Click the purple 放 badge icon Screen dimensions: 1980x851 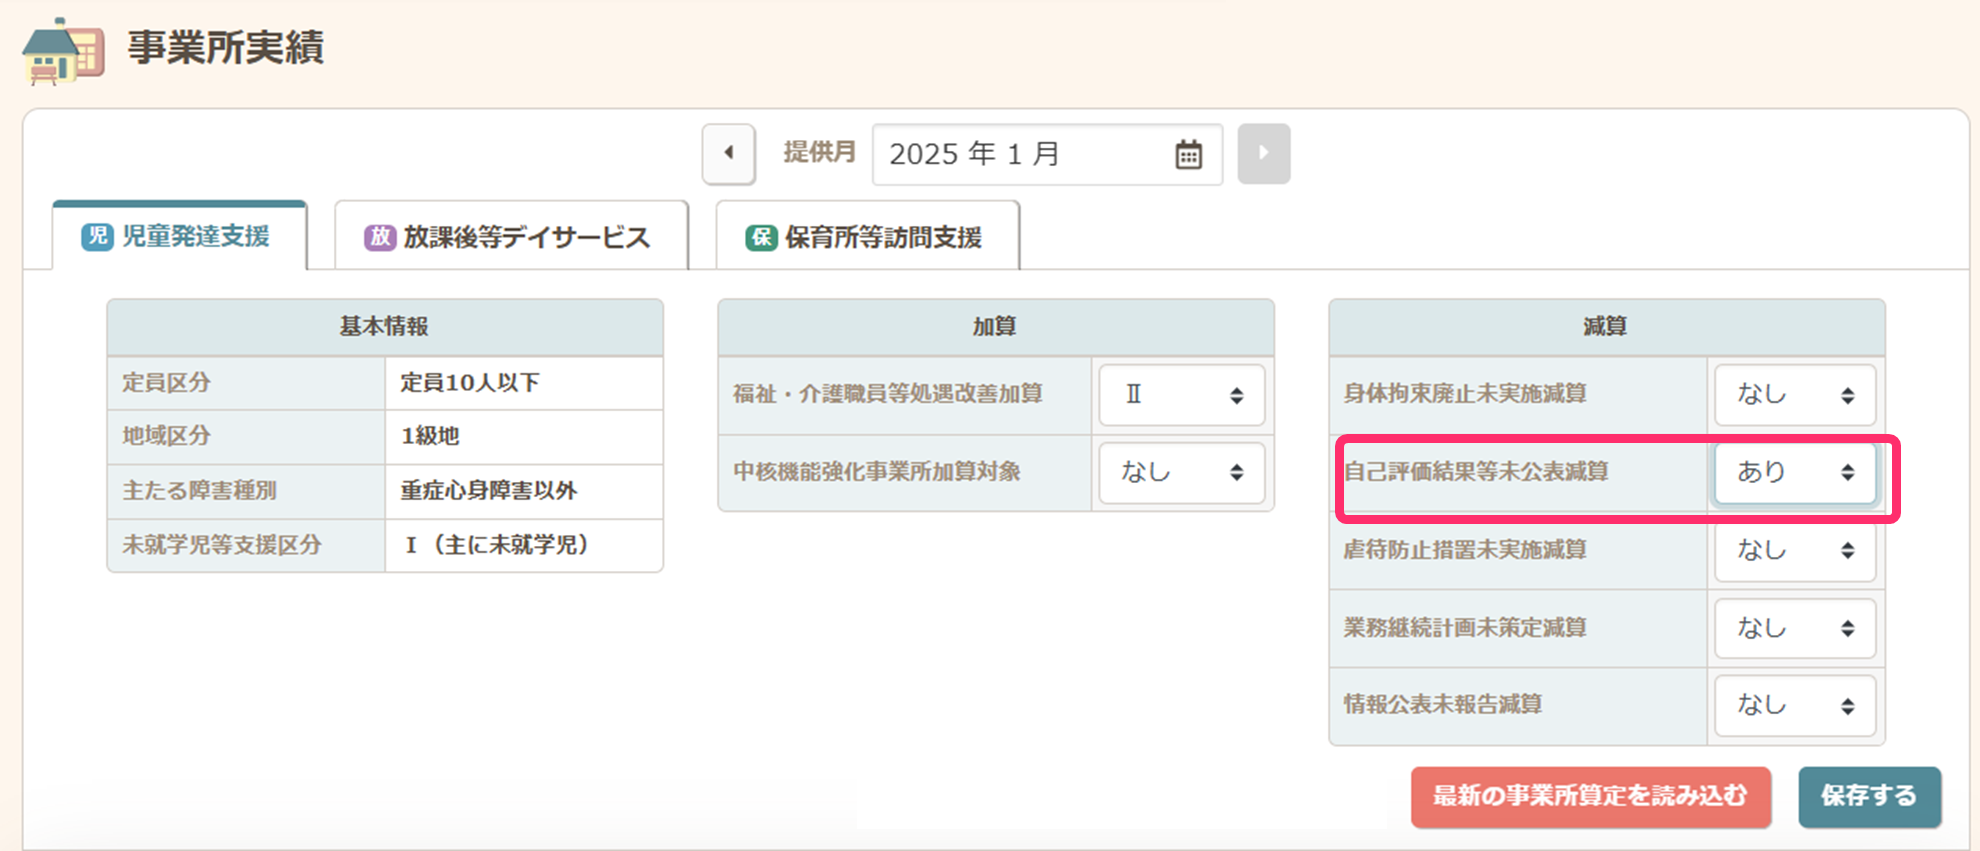[x=379, y=238]
